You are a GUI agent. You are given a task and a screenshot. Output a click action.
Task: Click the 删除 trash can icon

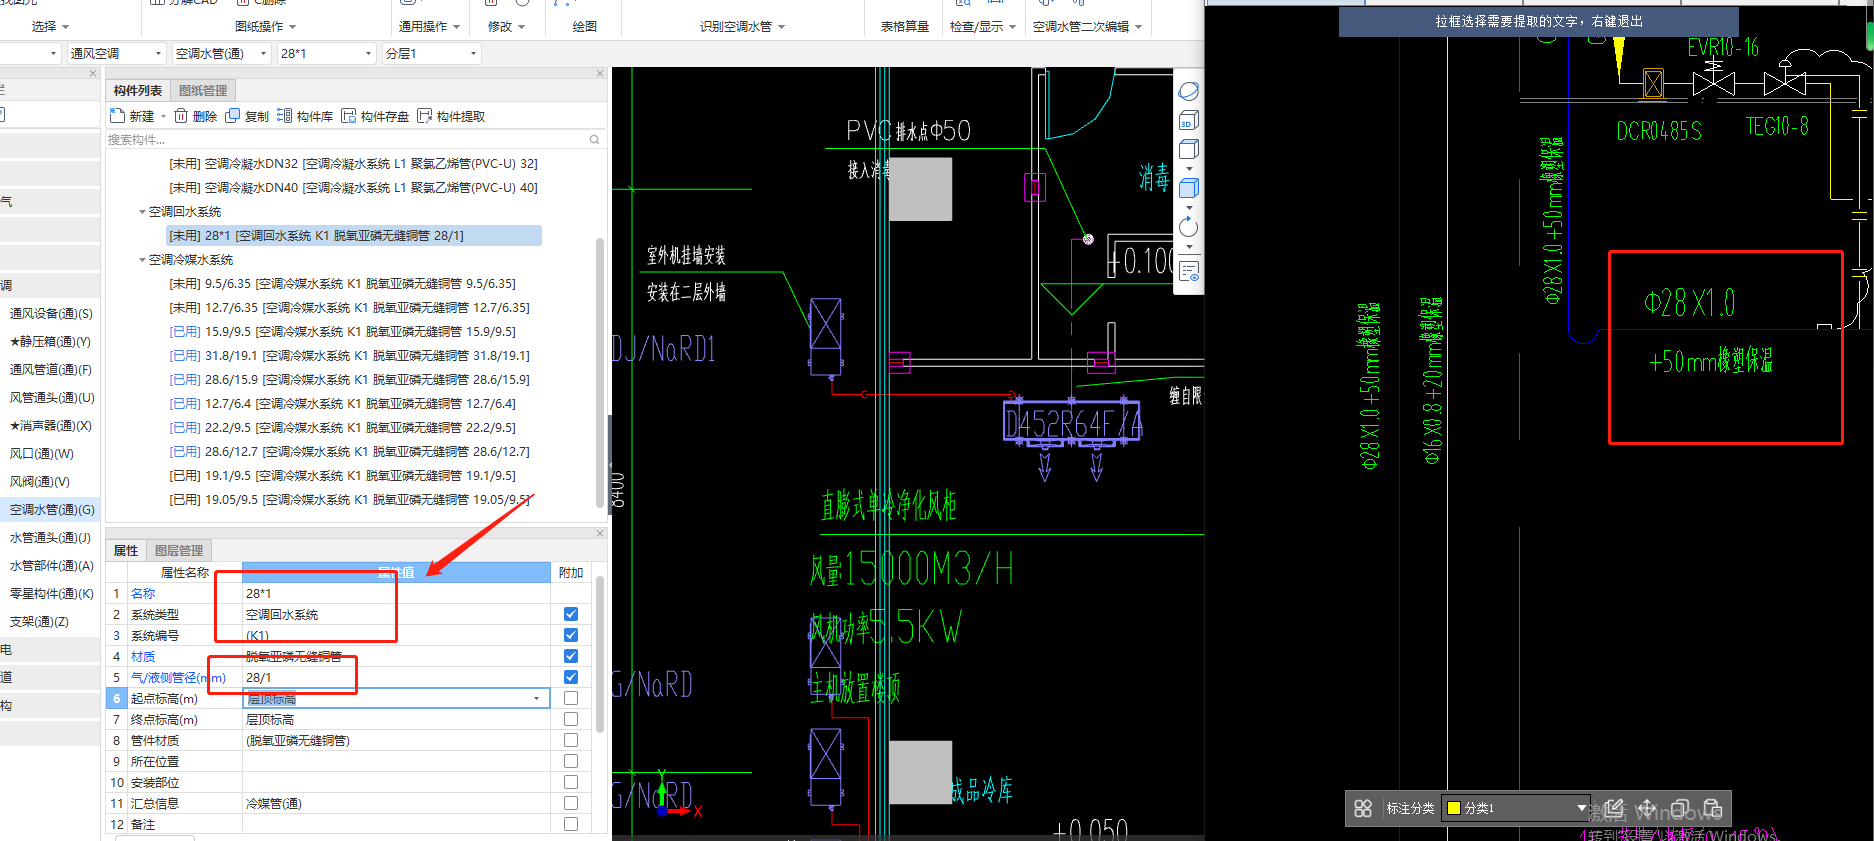click(181, 116)
